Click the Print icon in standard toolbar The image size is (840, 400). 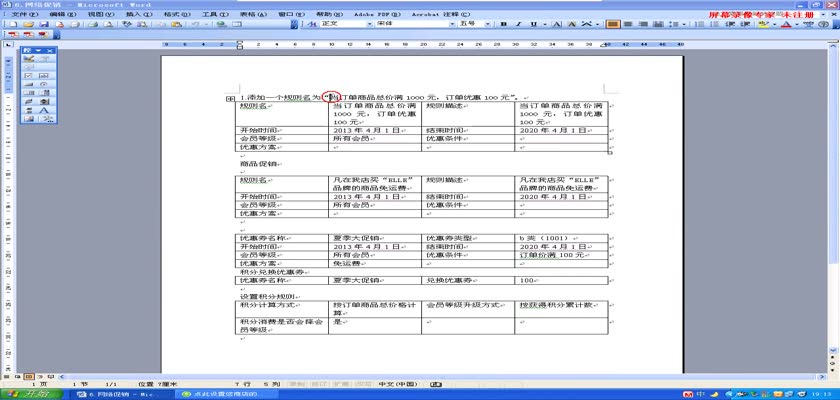pos(92,24)
